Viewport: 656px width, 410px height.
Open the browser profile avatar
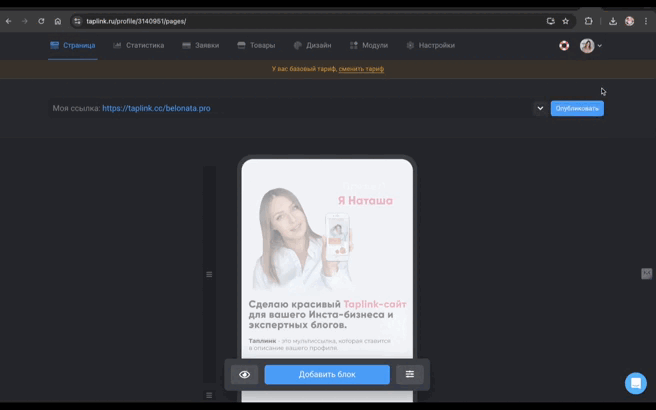tap(629, 21)
